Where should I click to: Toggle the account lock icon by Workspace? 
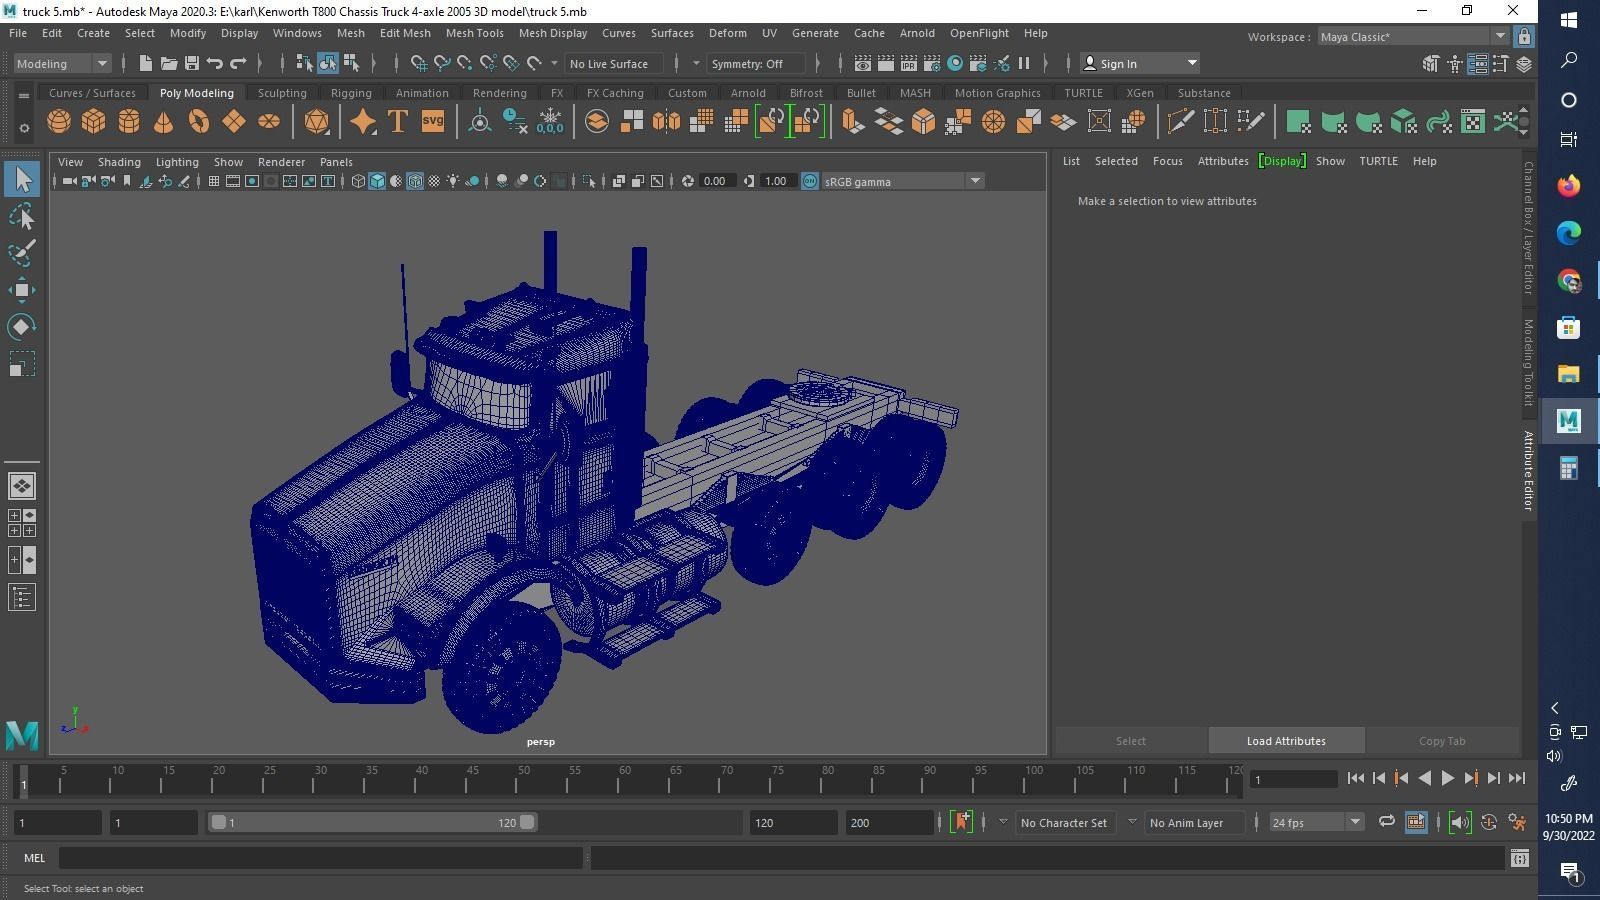1524,37
